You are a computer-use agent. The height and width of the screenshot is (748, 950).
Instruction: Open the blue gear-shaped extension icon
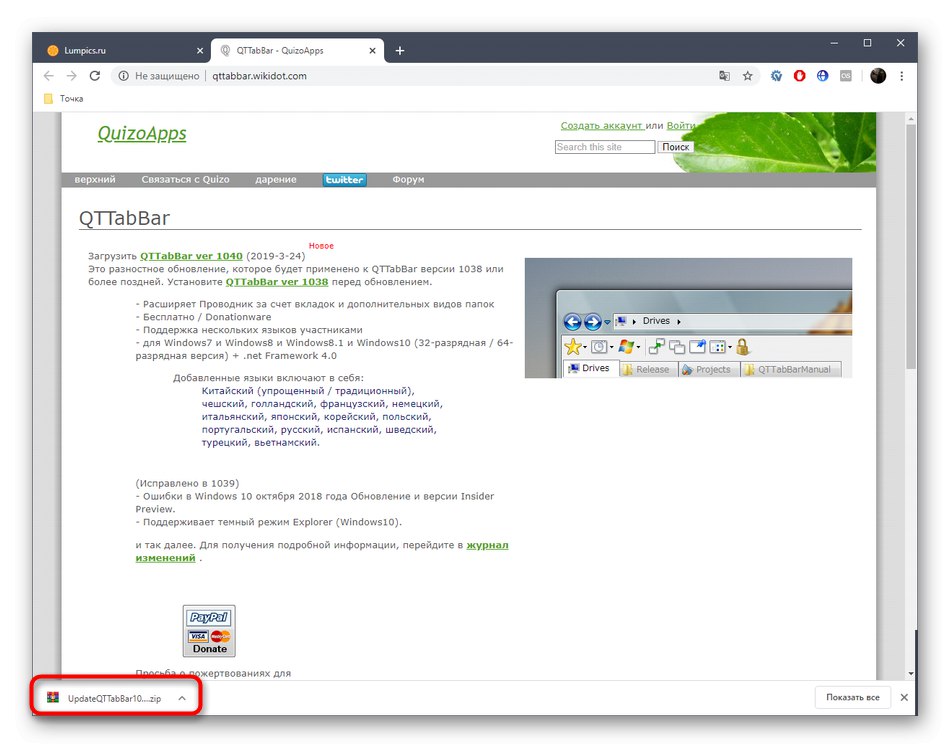coord(776,76)
